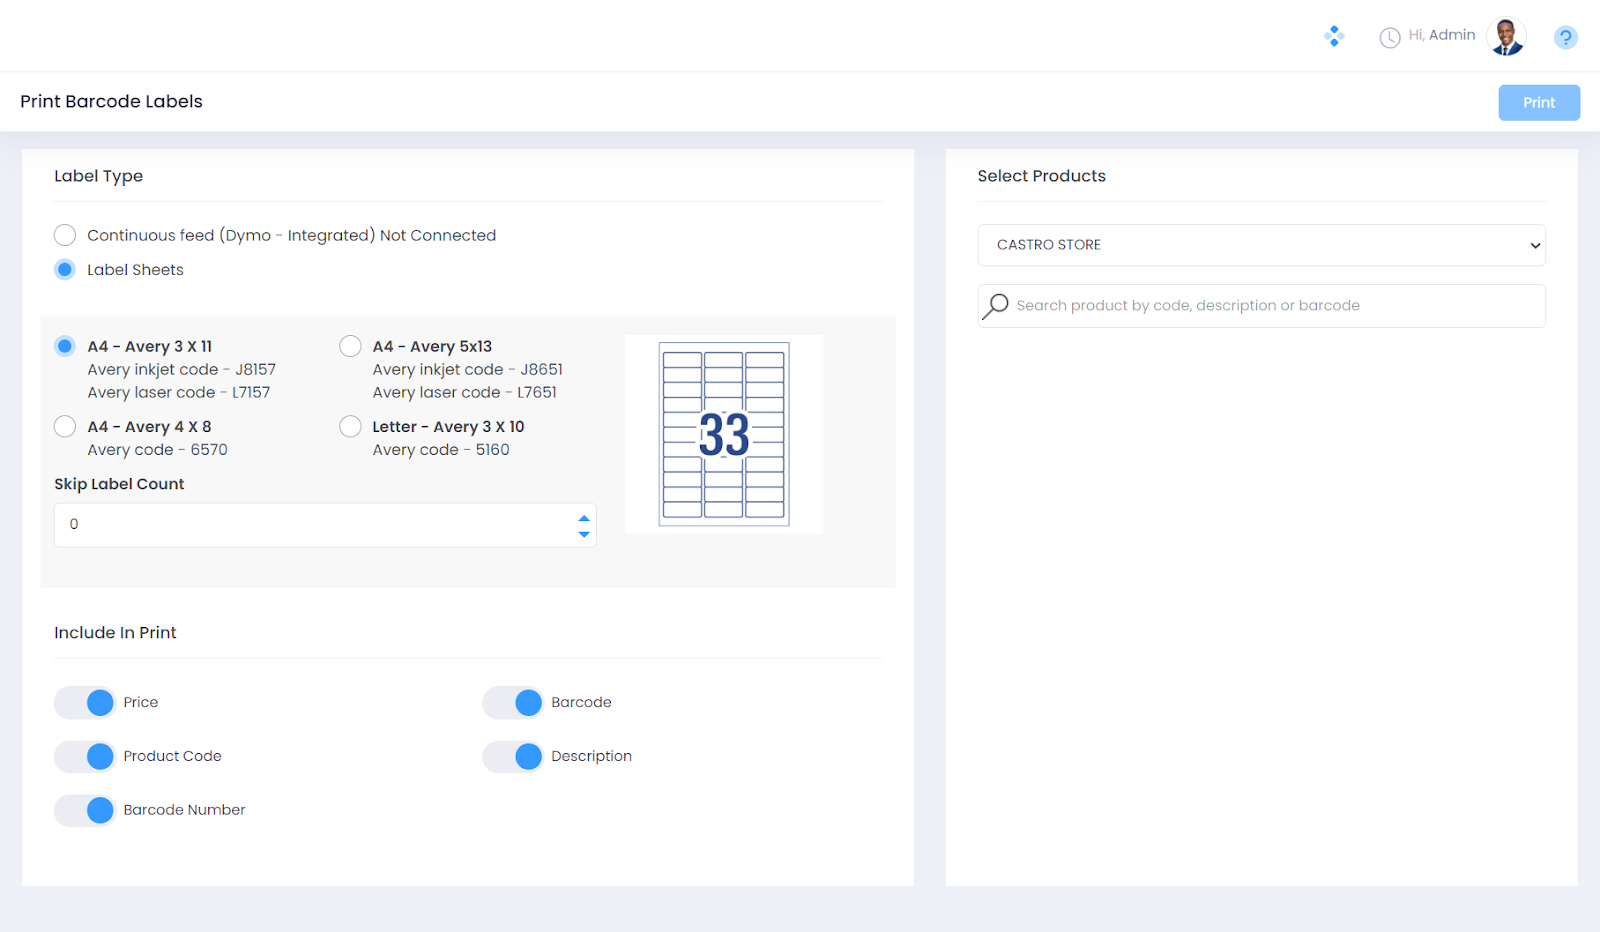Open the admin profile avatar

tap(1506, 37)
